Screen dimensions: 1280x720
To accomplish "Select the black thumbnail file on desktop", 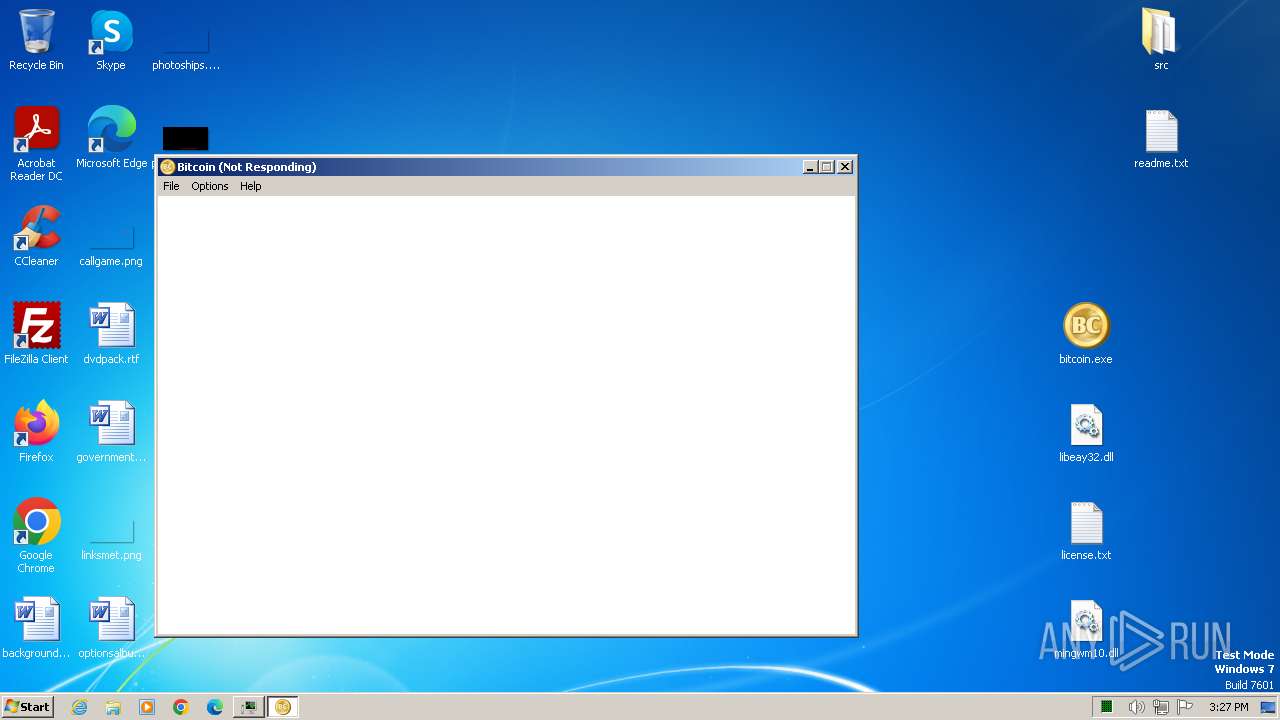I will pos(185,139).
